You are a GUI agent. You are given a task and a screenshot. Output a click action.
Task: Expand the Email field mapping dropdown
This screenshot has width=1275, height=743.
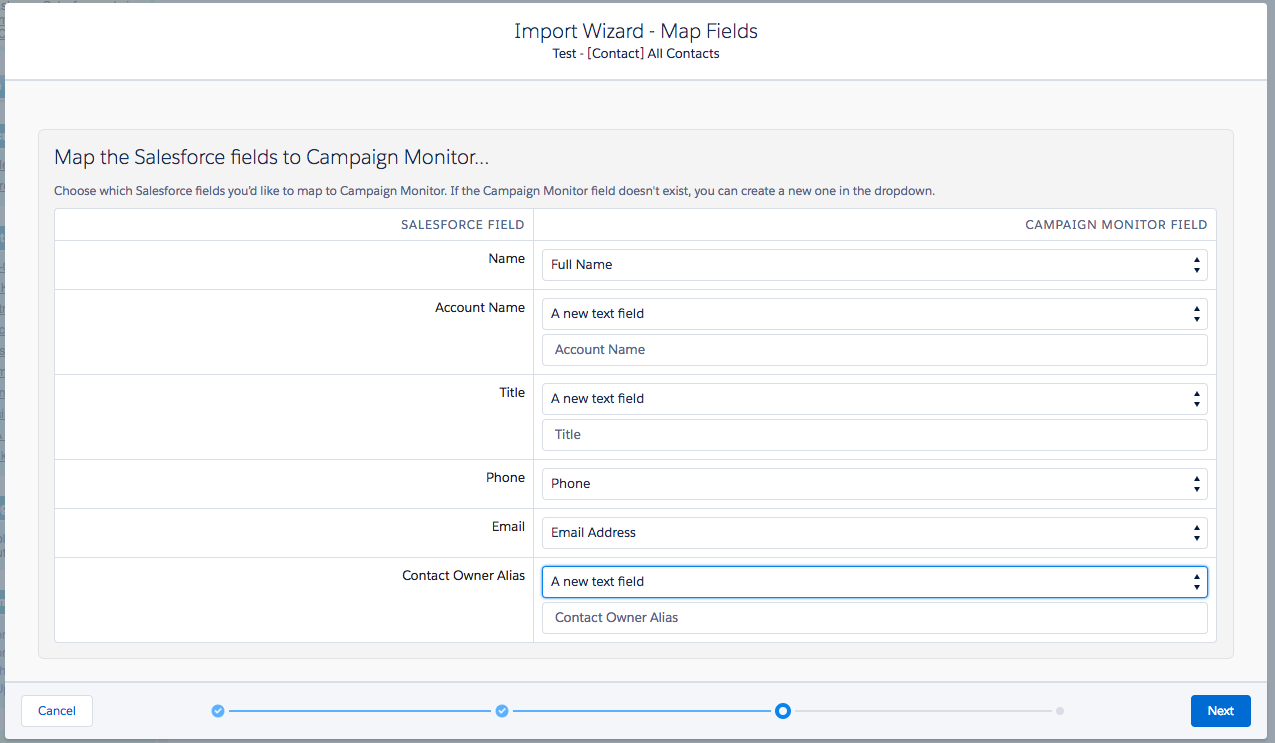coord(874,533)
